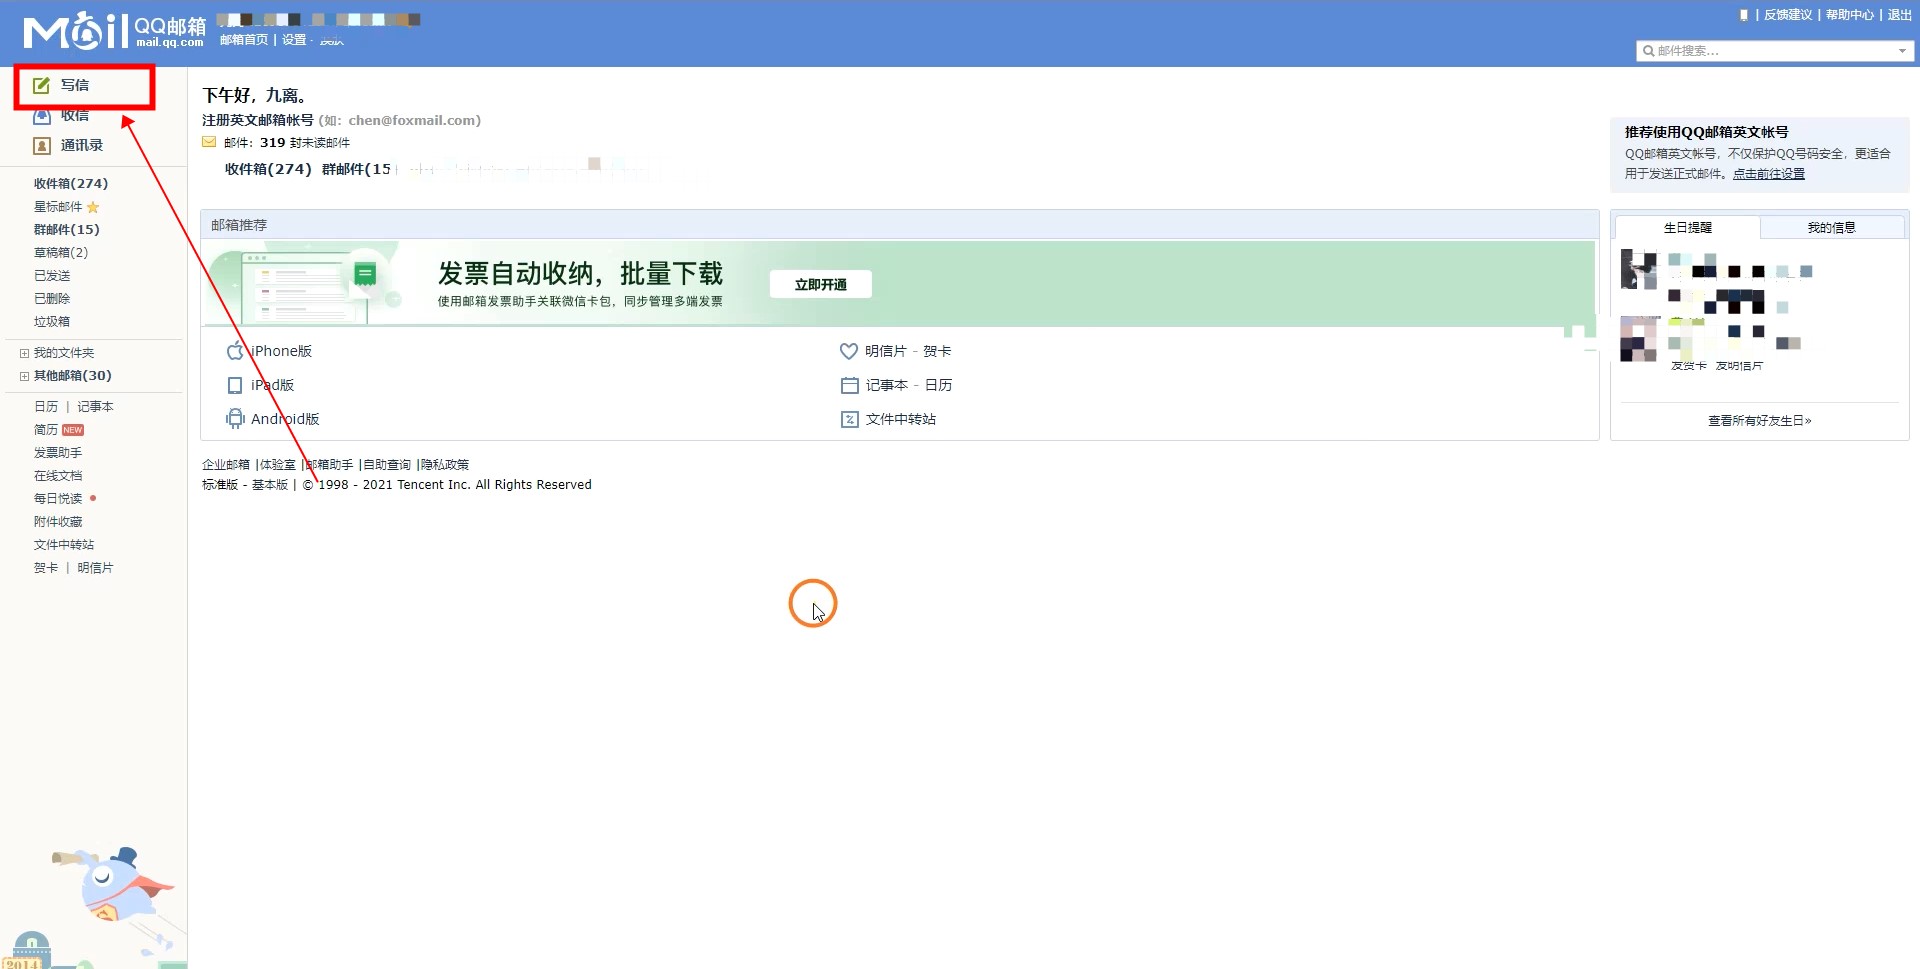Click the Apple icon for iPhone version

[235, 351]
